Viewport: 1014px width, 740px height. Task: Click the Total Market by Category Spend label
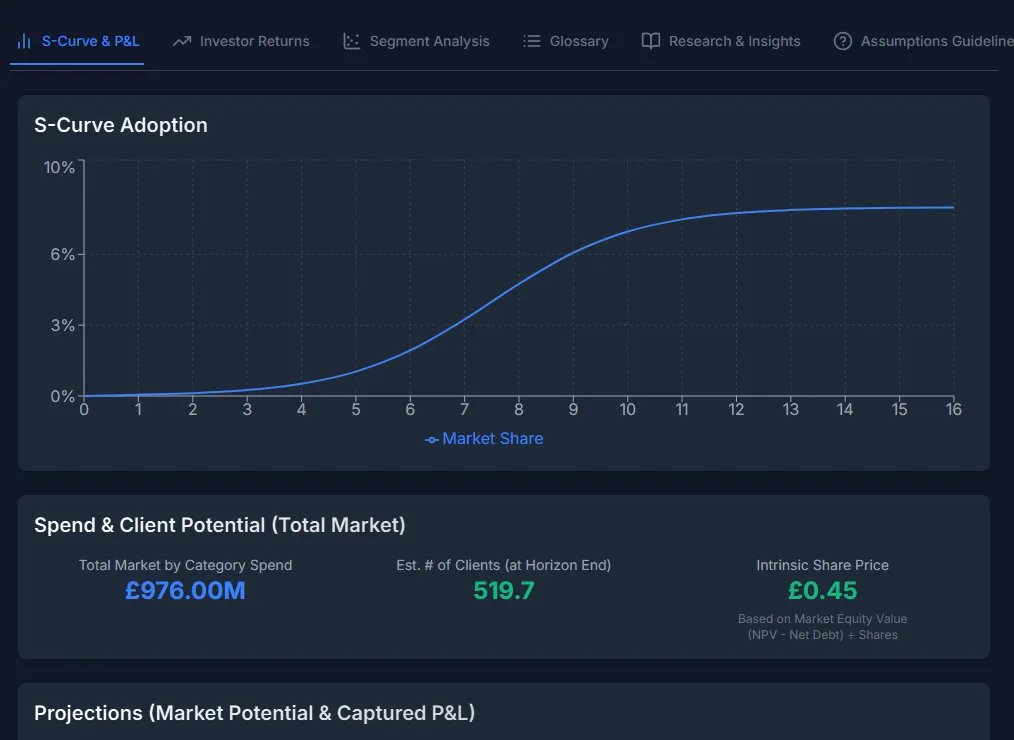point(186,565)
